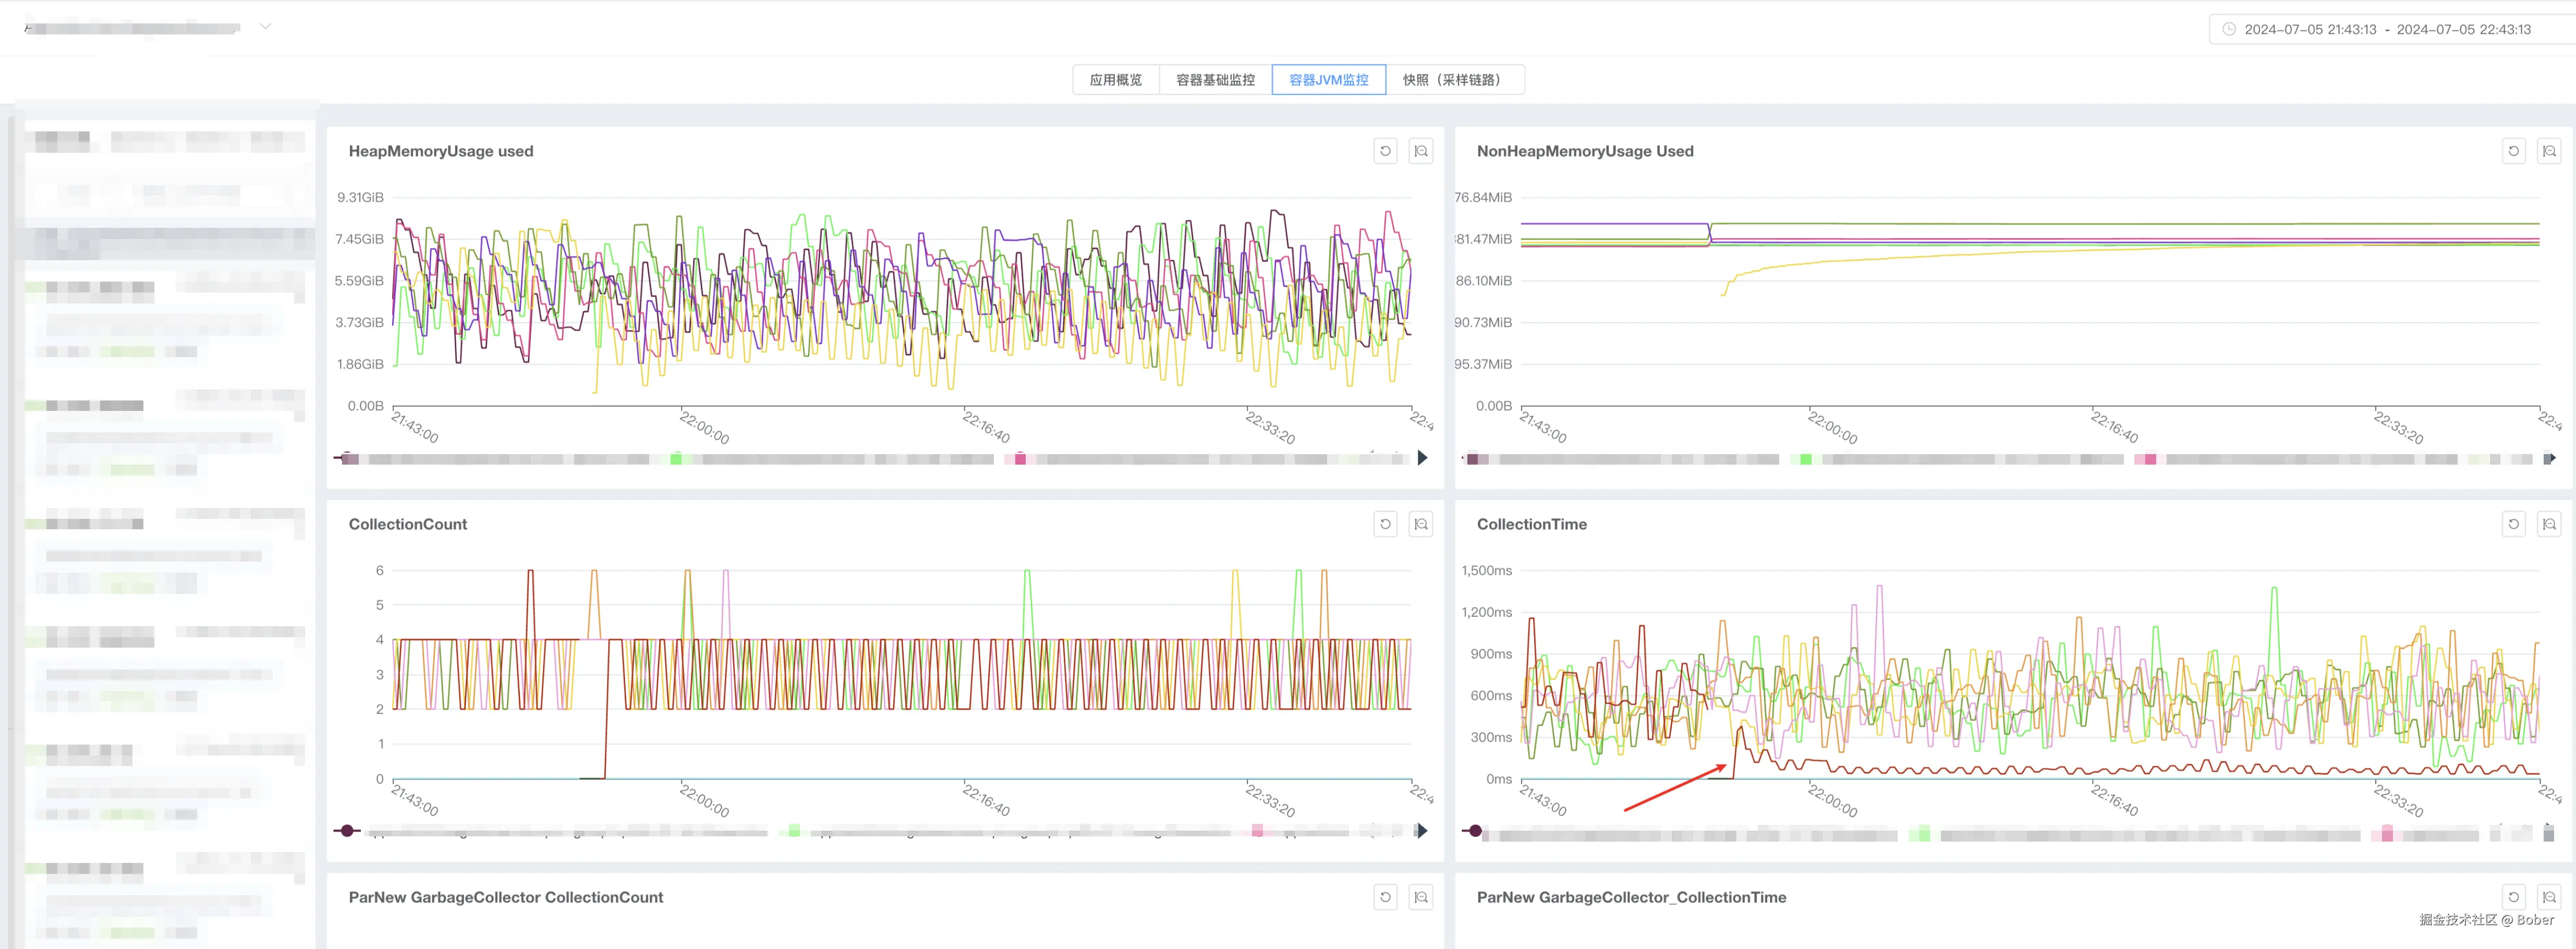
Task: Zoom out ParNew GarbageCollector_CollectionTime chart
Action: pyautogui.click(x=2549, y=897)
